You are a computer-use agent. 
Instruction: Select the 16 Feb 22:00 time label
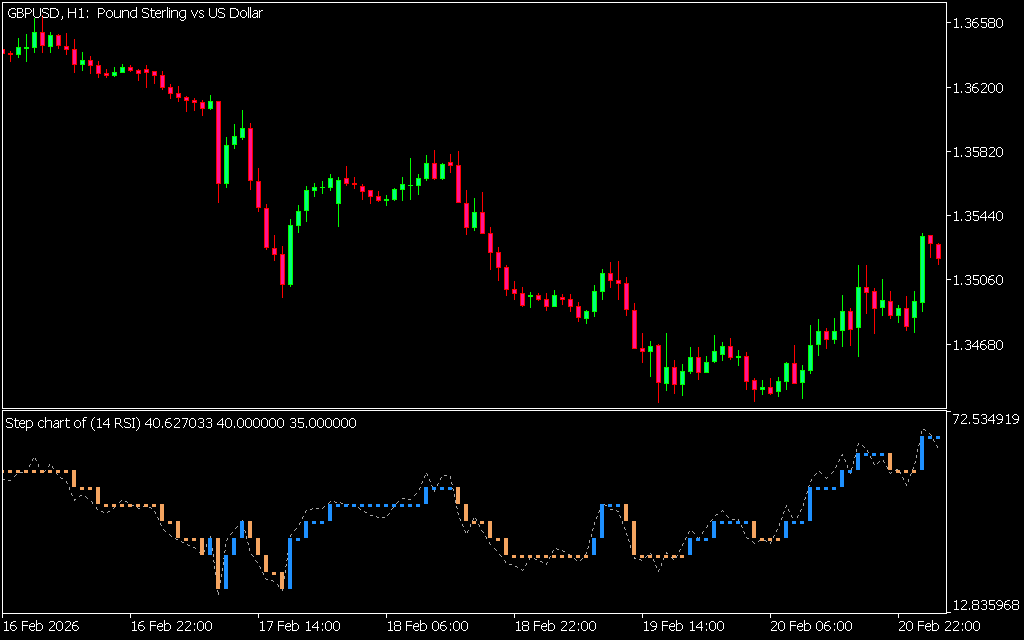(x=172, y=627)
